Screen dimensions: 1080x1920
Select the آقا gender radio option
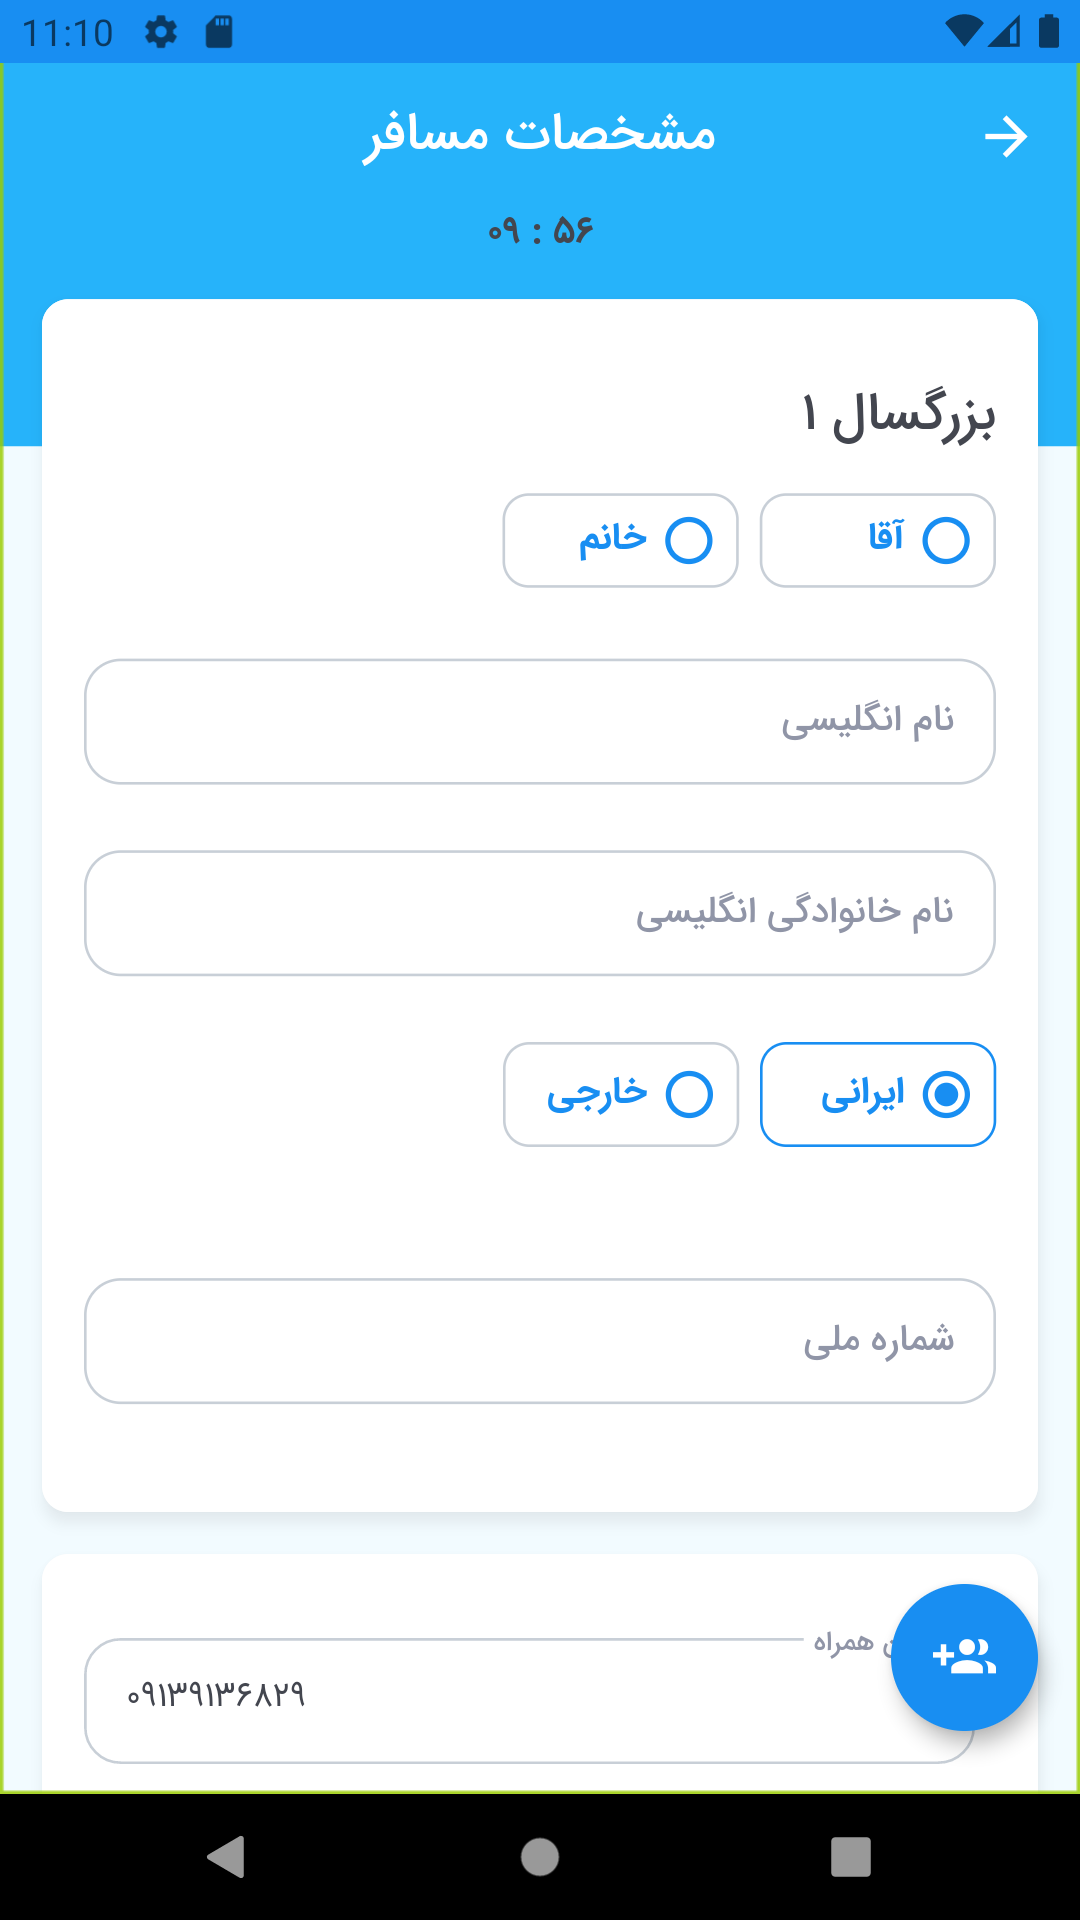tap(878, 540)
